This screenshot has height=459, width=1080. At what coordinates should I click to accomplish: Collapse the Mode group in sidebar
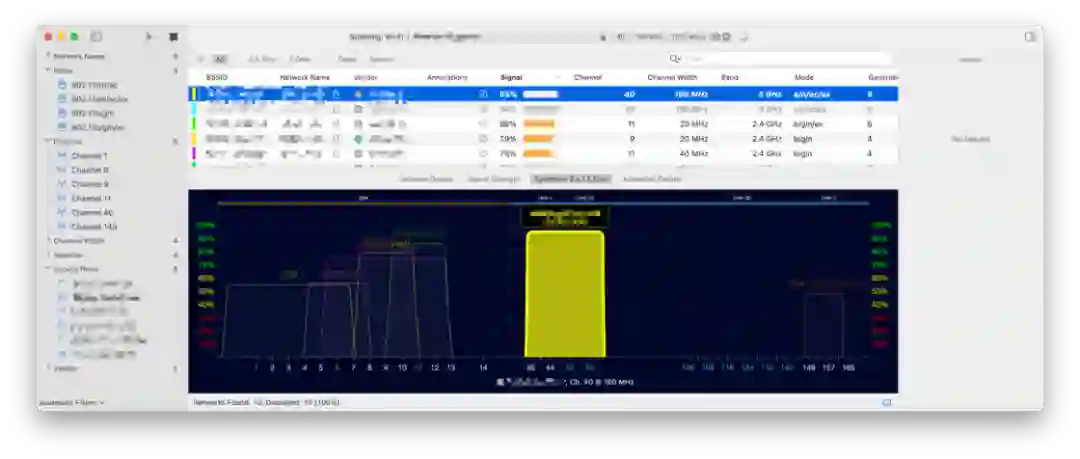pyautogui.click(x=48, y=70)
